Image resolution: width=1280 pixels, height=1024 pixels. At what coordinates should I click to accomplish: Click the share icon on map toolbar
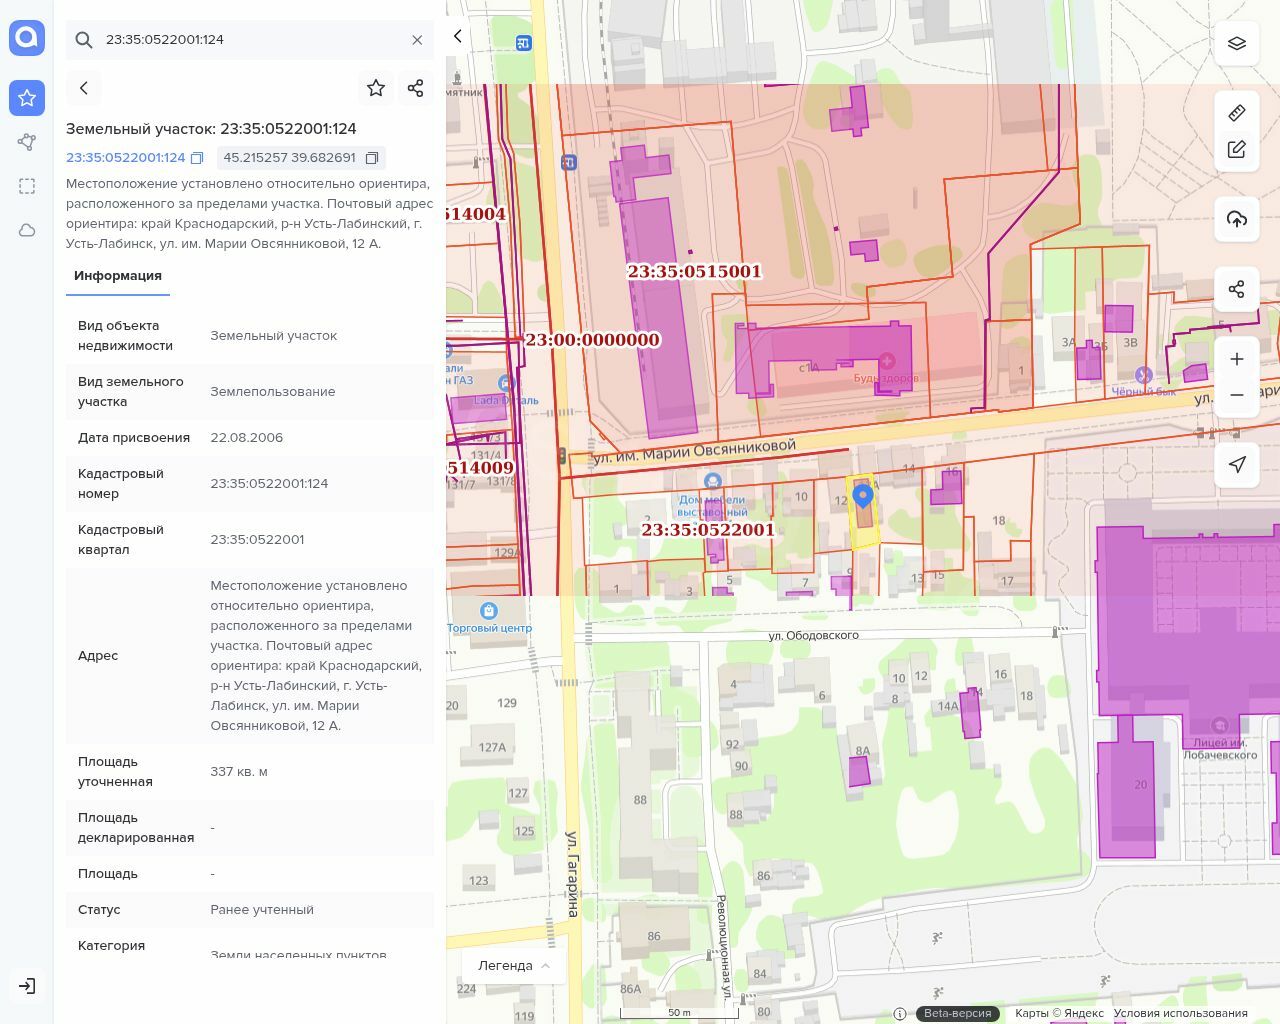click(x=1236, y=289)
